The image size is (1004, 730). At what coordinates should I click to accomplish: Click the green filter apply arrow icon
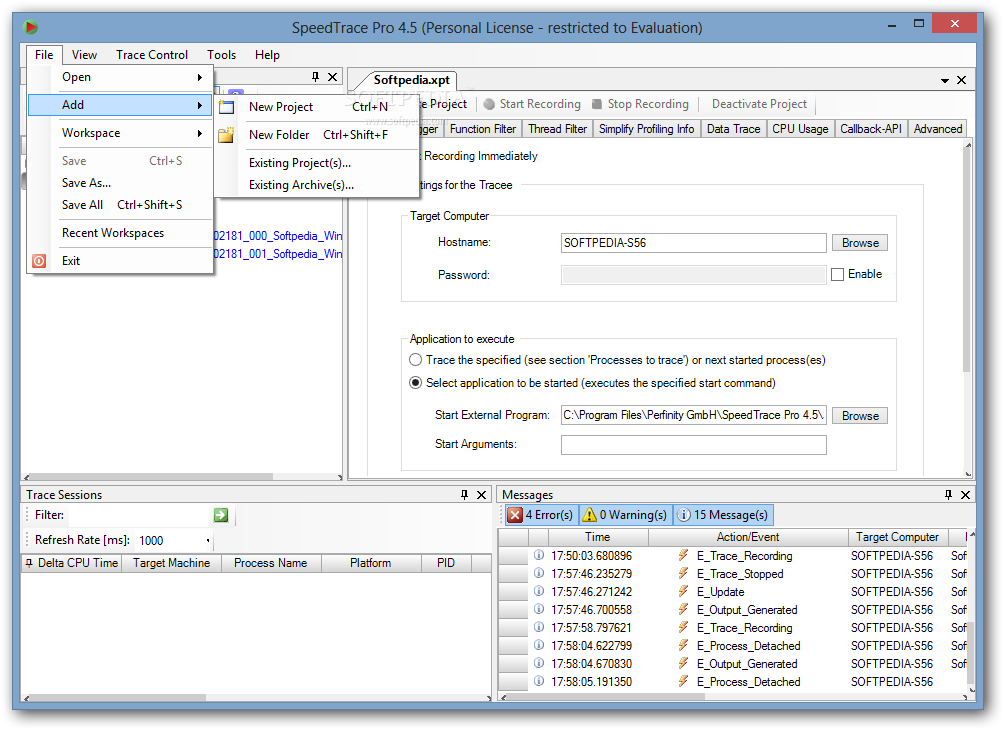[x=221, y=515]
